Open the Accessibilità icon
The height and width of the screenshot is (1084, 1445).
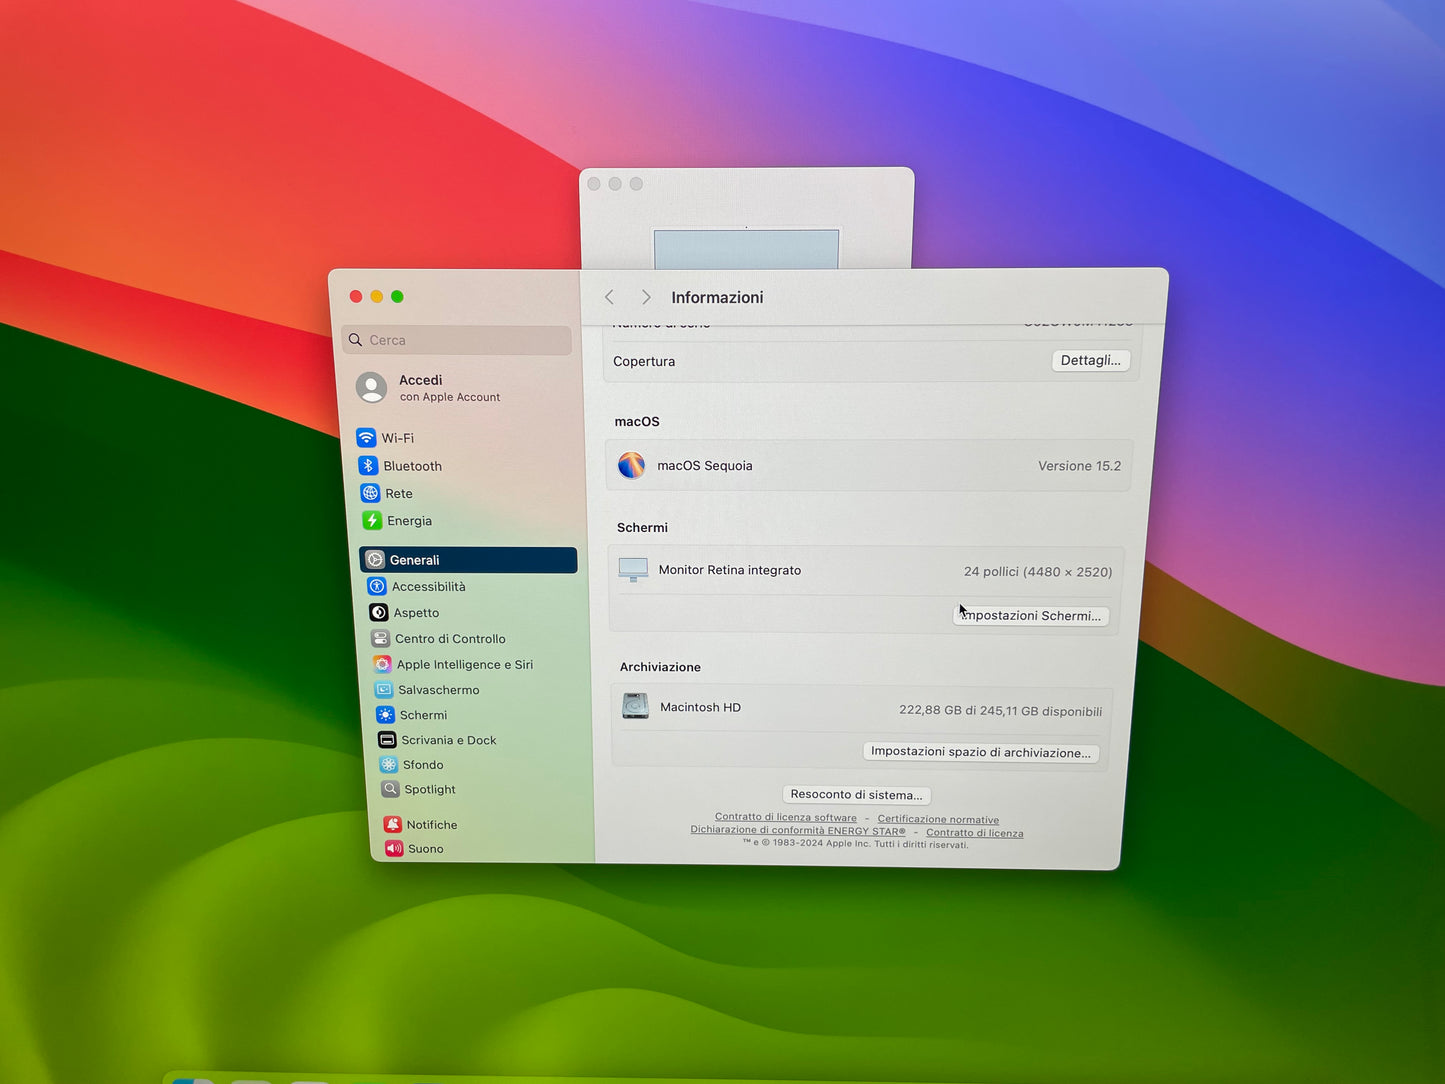[377, 586]
